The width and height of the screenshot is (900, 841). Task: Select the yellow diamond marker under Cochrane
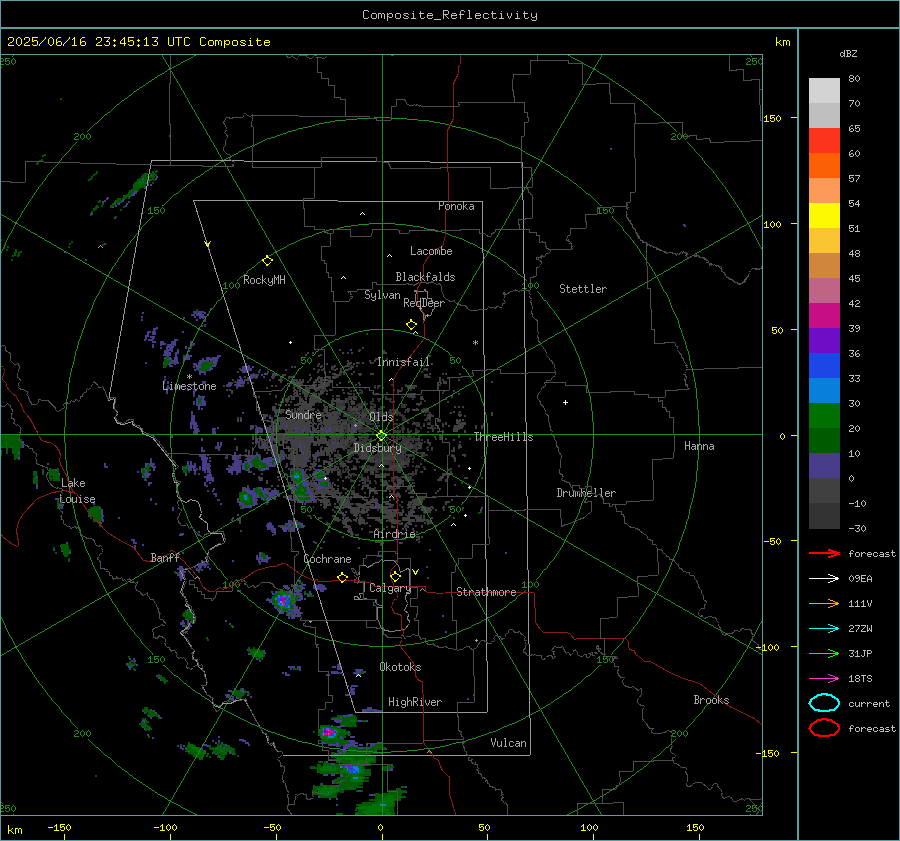(x=342, y=577)
